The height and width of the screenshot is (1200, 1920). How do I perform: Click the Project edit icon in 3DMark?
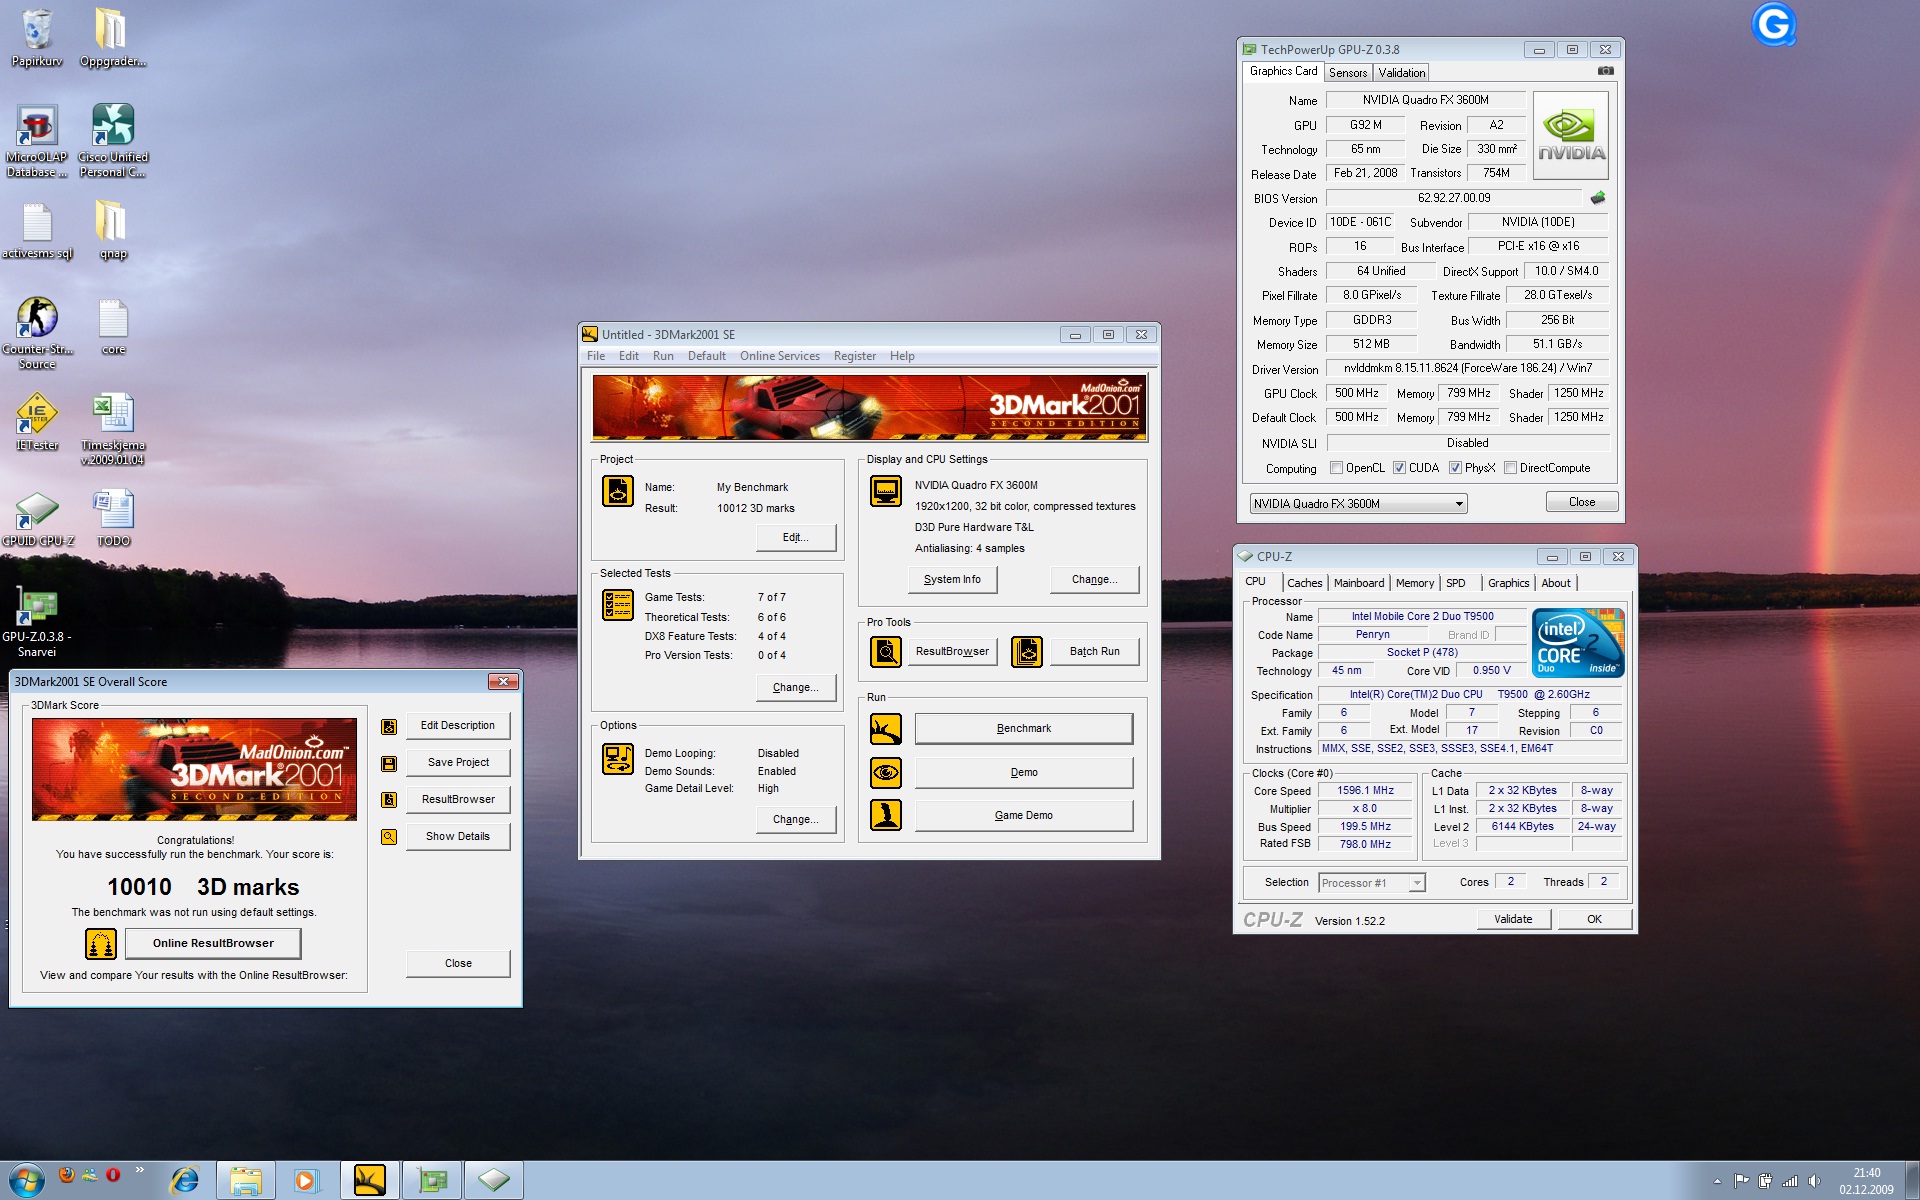[618, 491]
